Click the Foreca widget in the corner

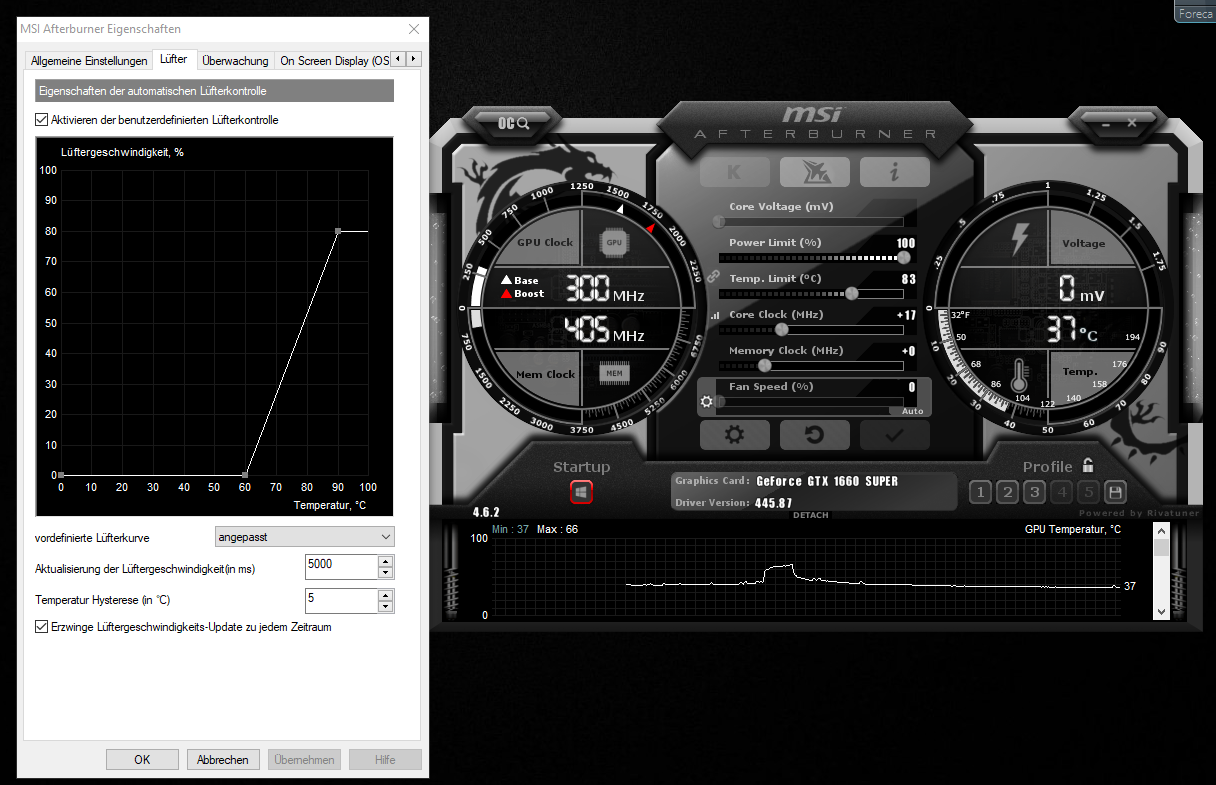click(1195, 13)
